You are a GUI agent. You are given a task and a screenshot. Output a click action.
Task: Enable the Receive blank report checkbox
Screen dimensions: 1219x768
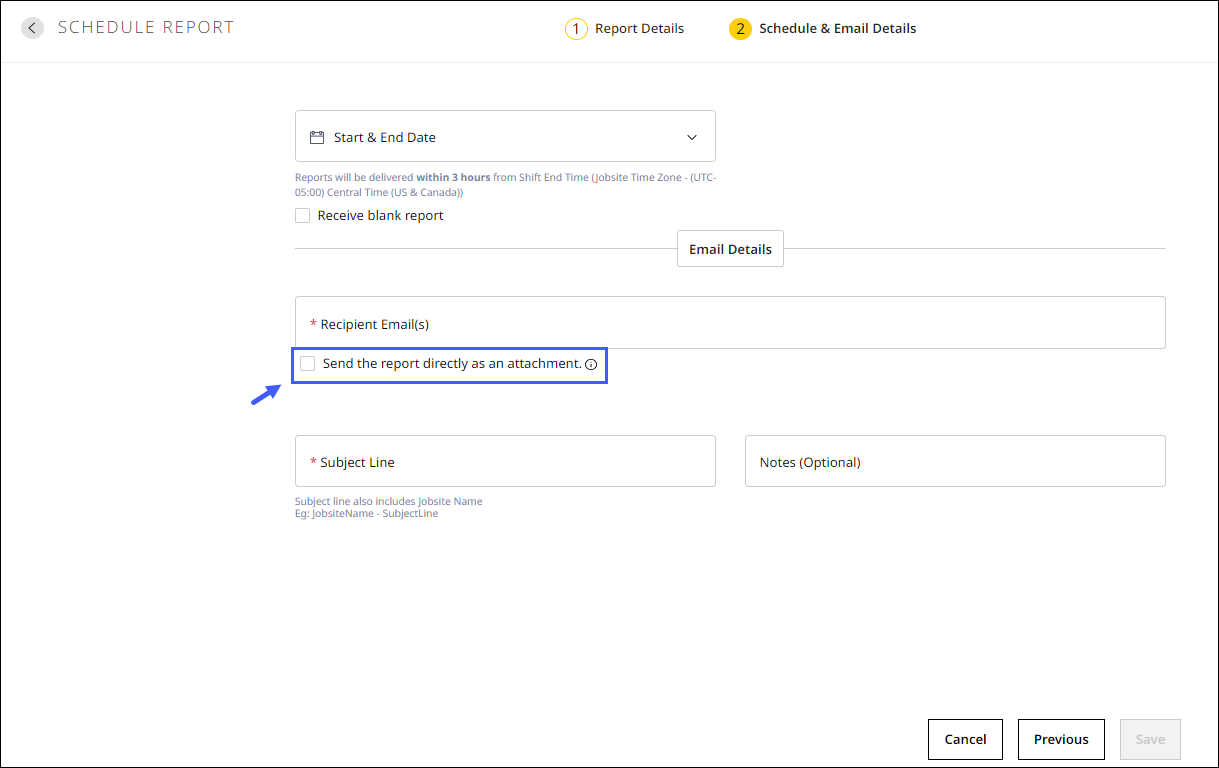(x=303, y=216)
